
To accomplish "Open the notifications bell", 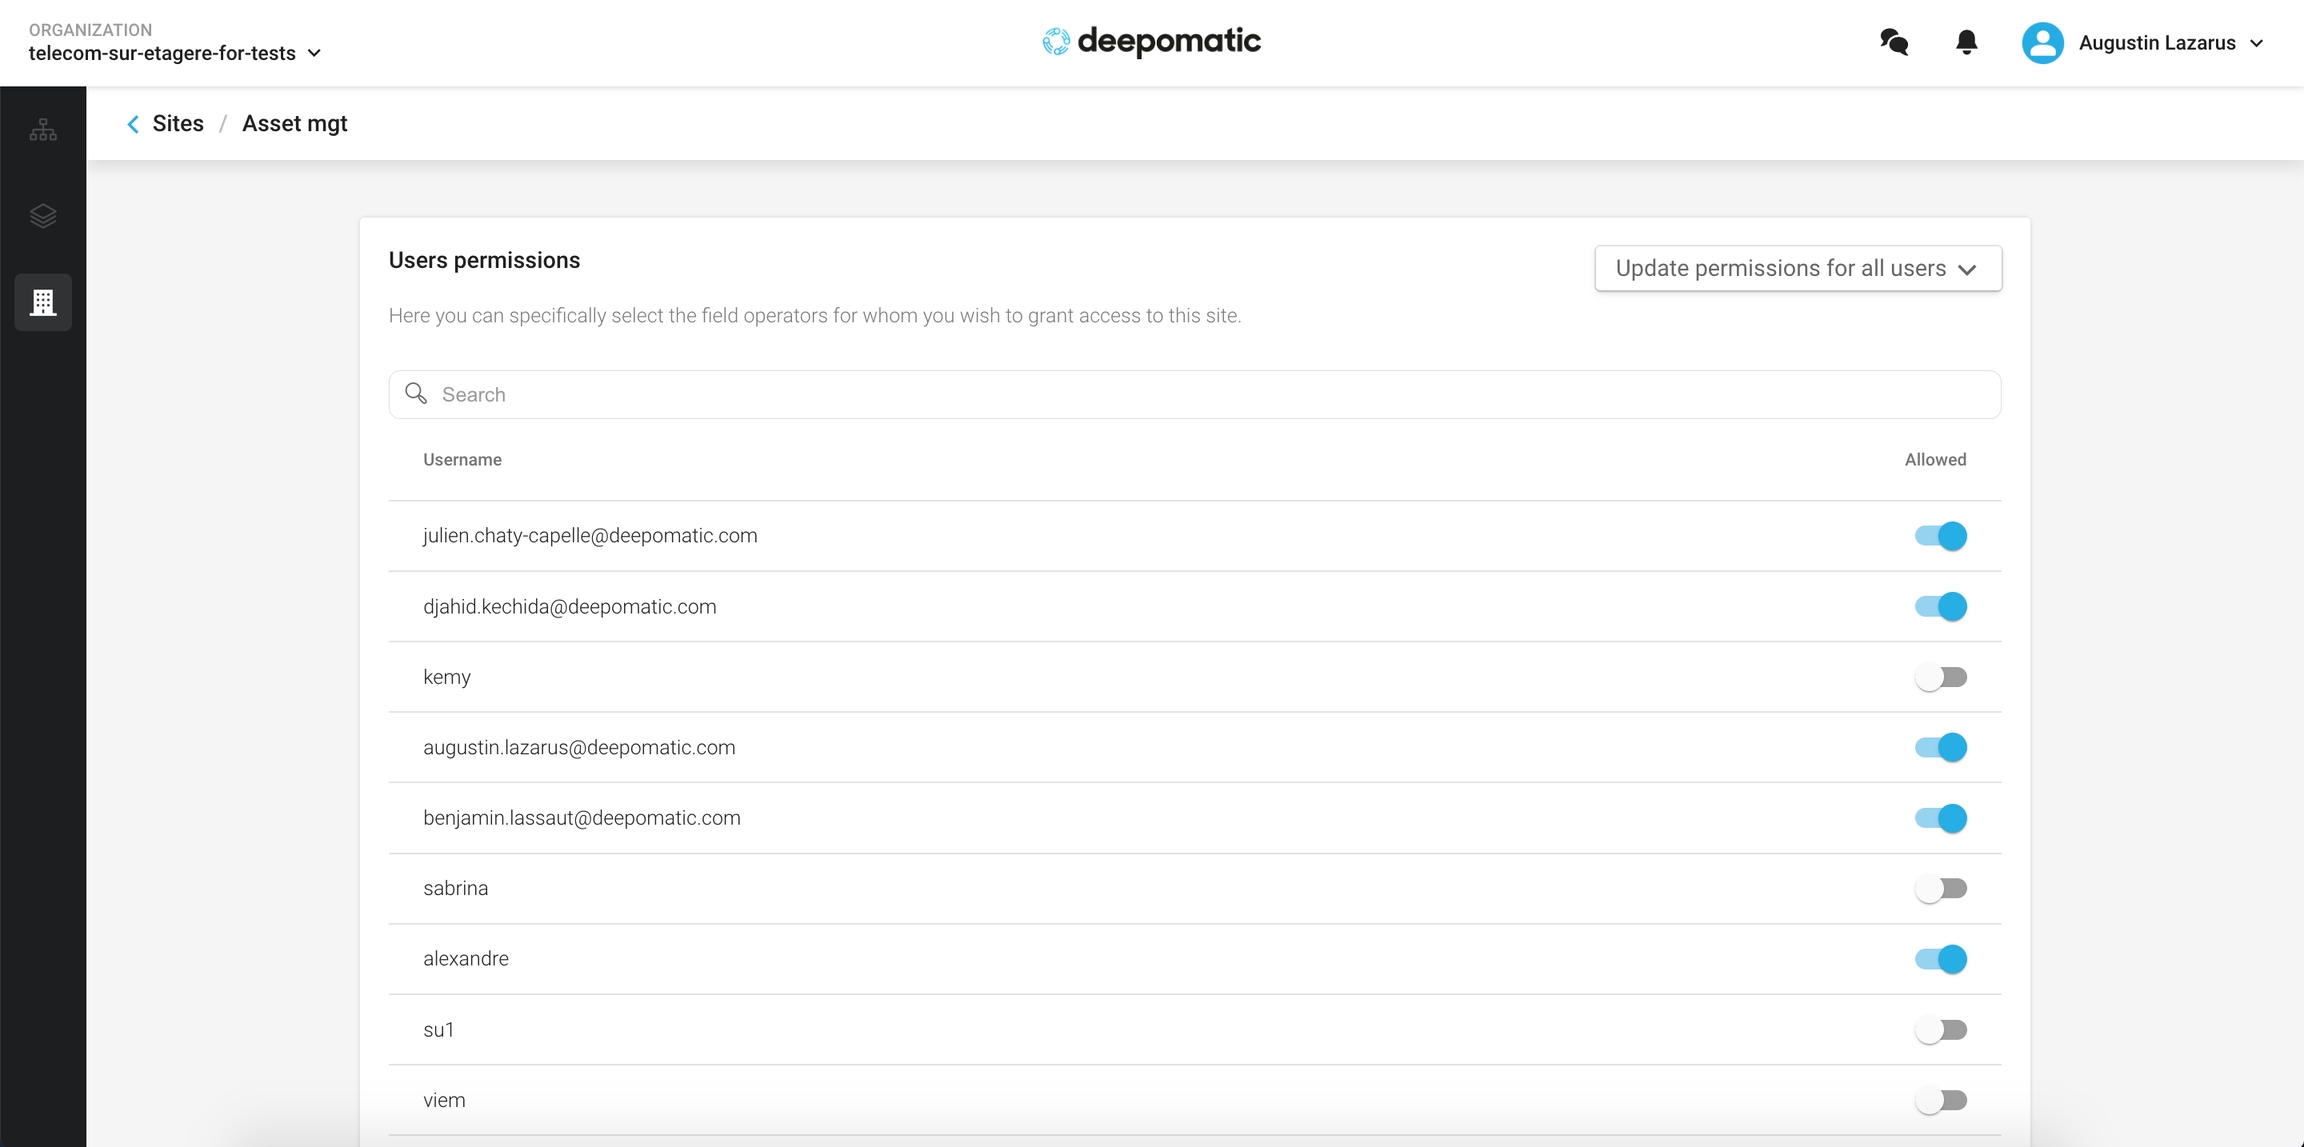I will [1966, 42].
